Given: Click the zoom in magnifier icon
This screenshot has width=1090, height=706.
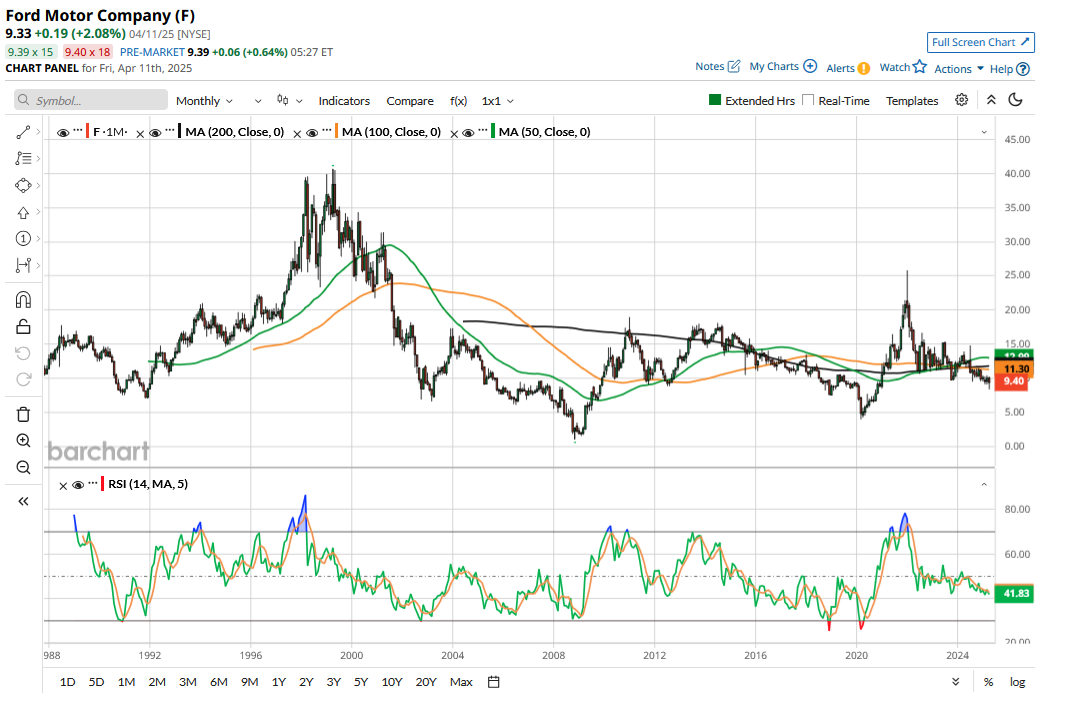Looking at the screenshot, I should tap(23, 440).
